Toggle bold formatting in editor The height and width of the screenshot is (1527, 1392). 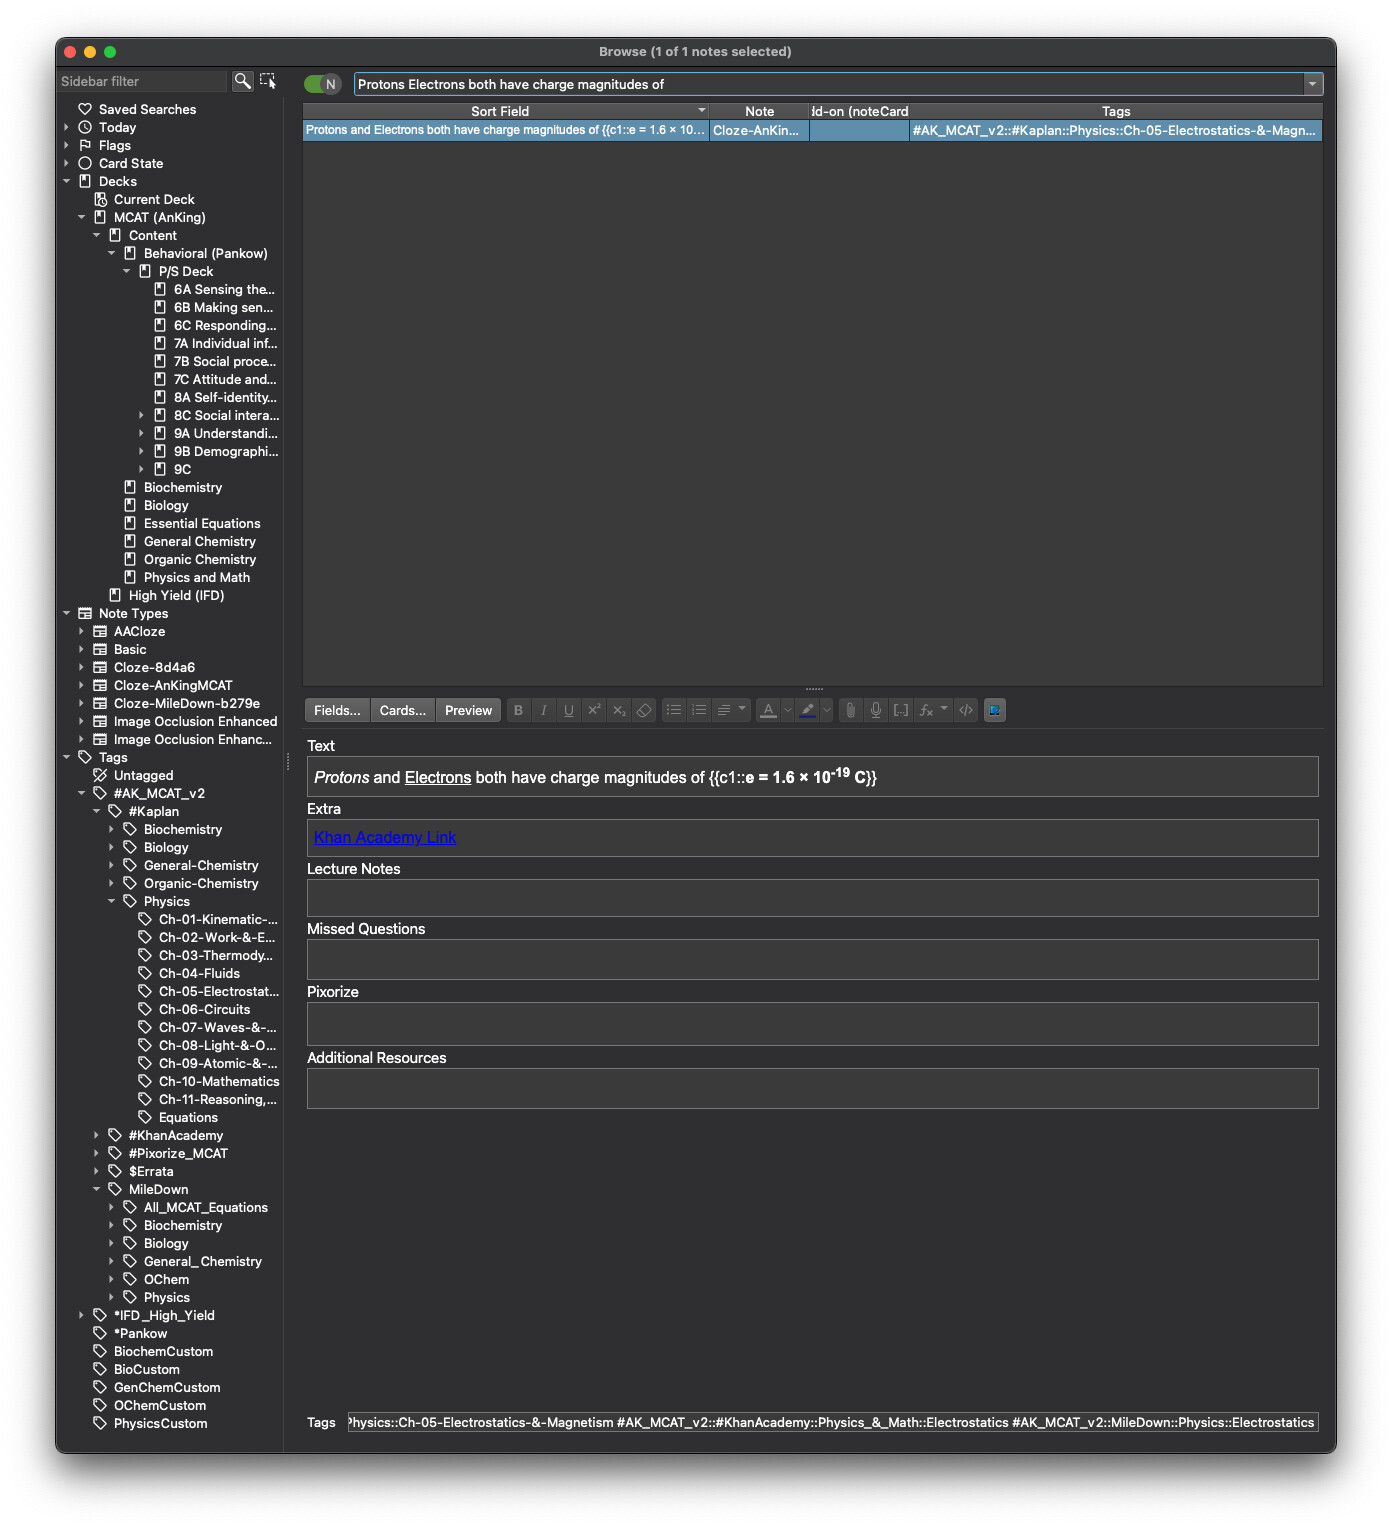tap(518, 710)
